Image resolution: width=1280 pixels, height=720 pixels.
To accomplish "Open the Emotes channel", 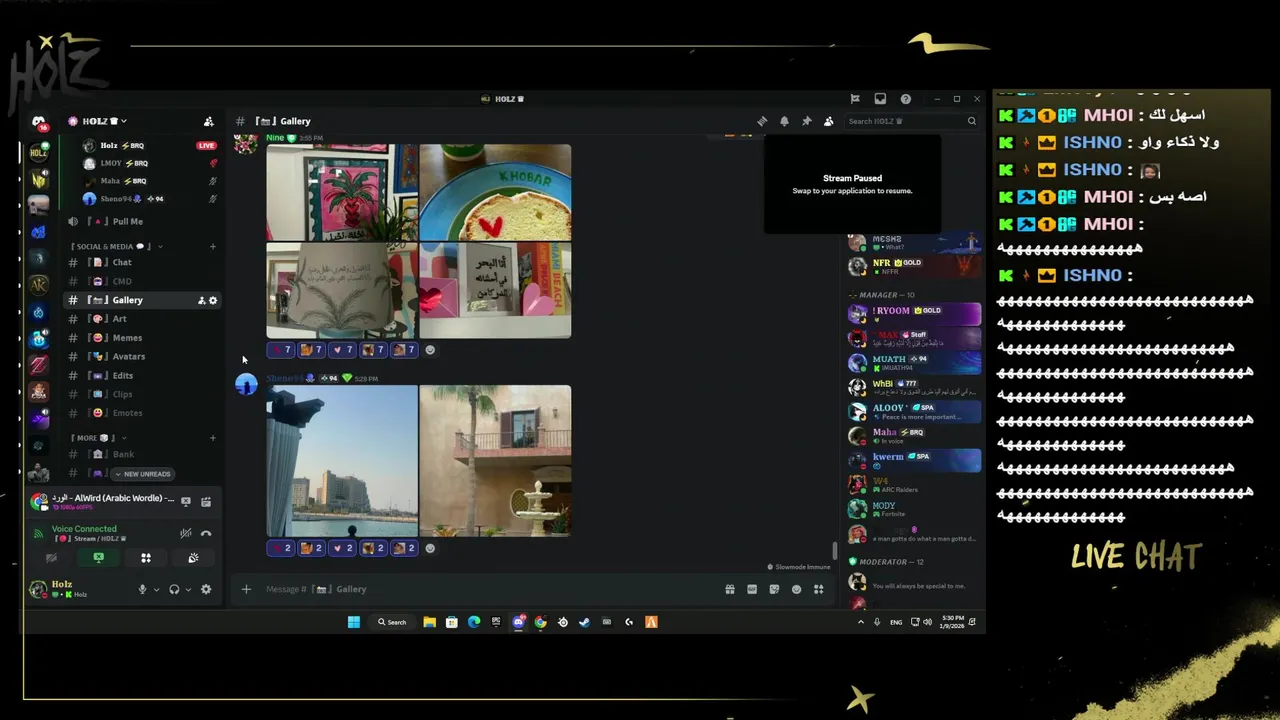I will pyautogui.click(x=140, y=413).
